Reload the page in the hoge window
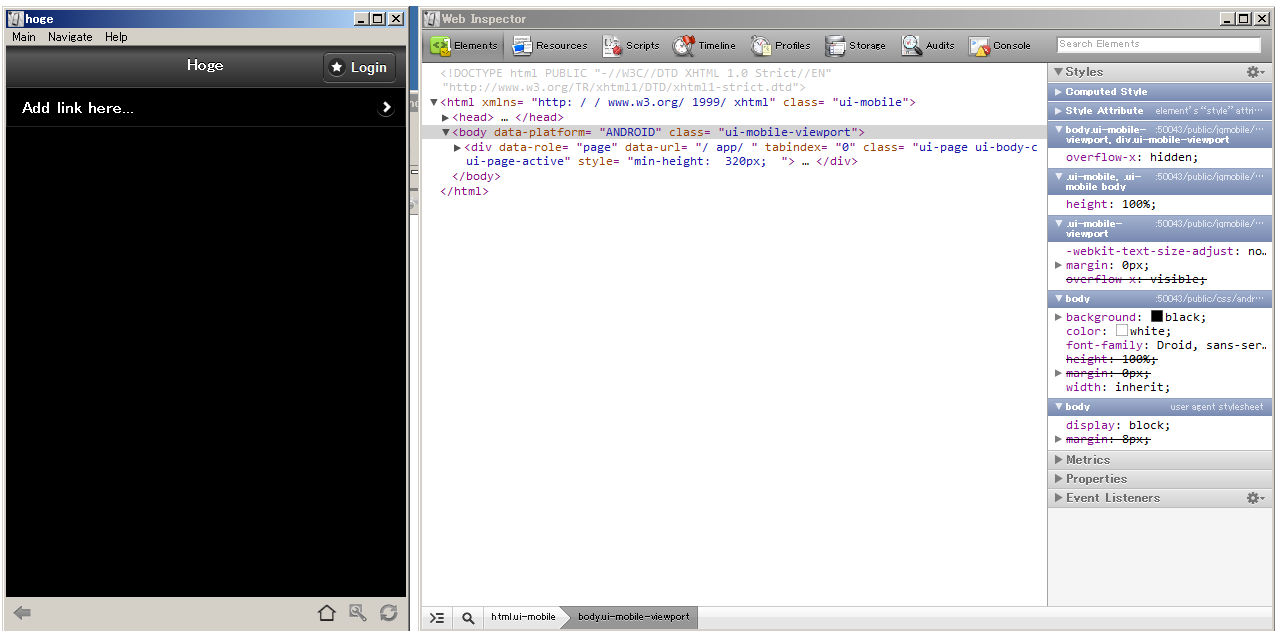The image size is (1275, 631). (388, 613)
